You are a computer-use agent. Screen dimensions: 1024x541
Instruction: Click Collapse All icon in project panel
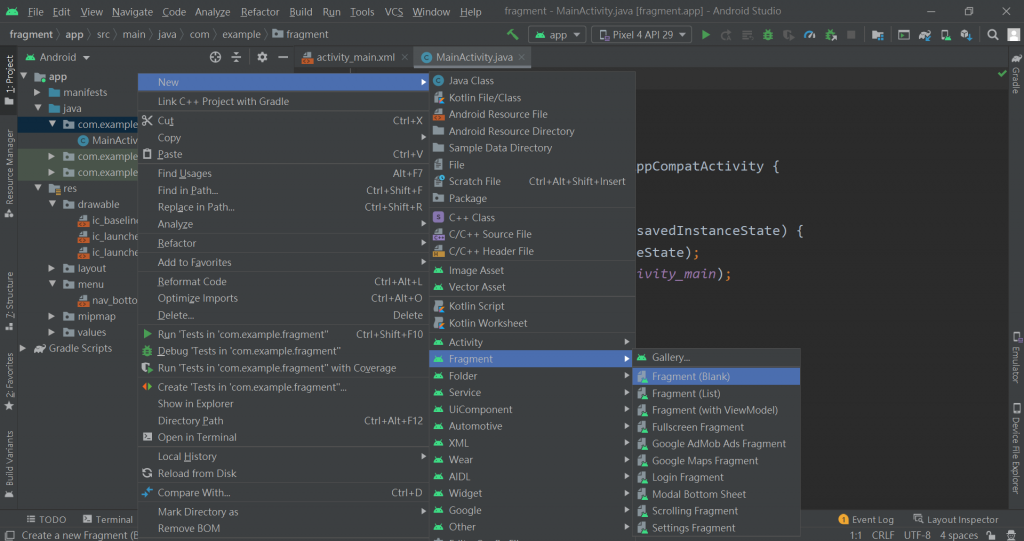238,57
